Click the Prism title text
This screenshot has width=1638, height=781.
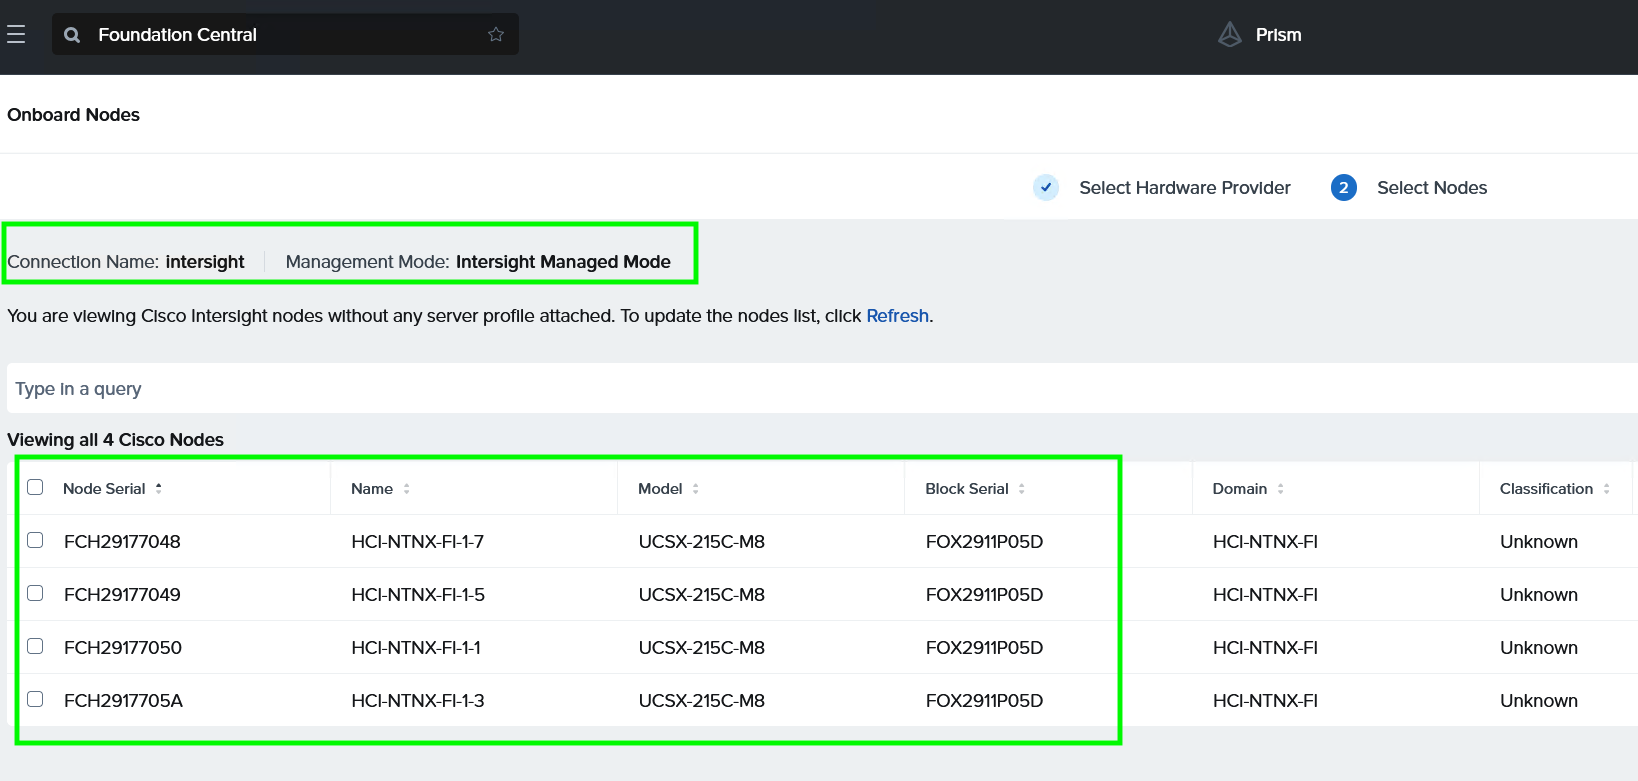pyautogui.click(x=1278, y=35)
